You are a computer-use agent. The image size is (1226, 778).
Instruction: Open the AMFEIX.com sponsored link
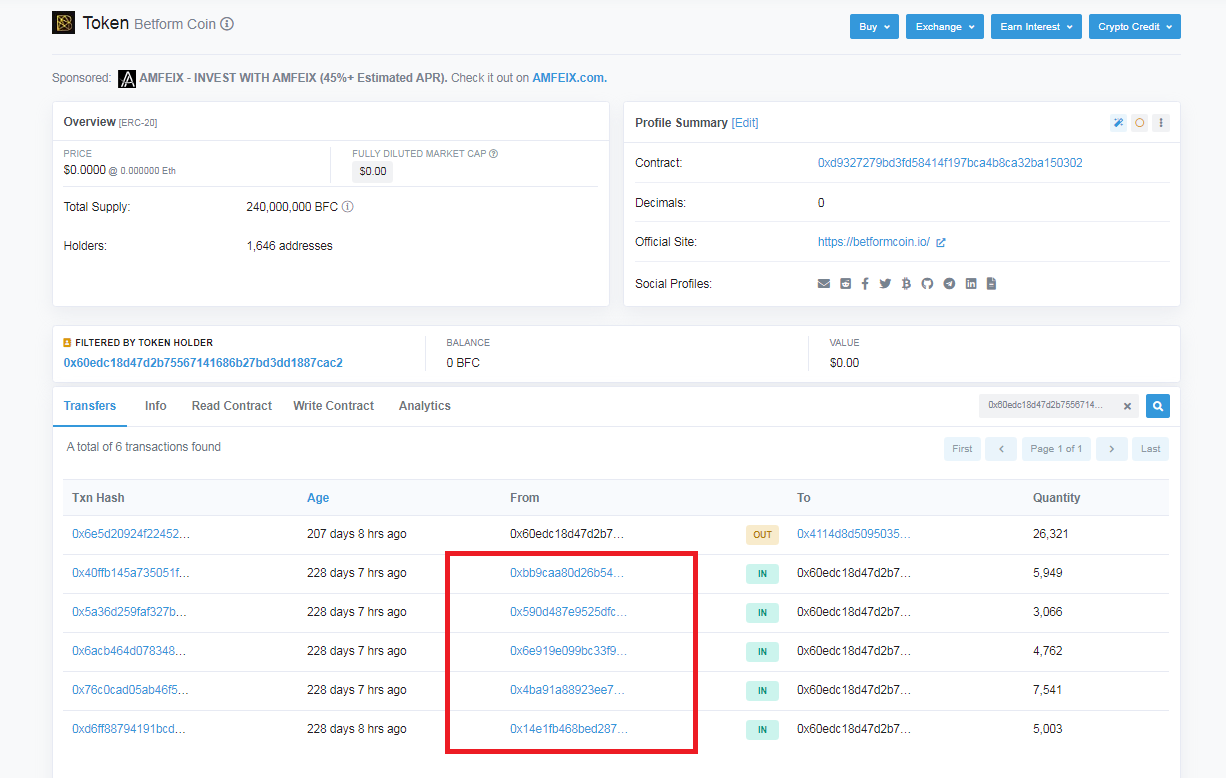tap(569, 78)
